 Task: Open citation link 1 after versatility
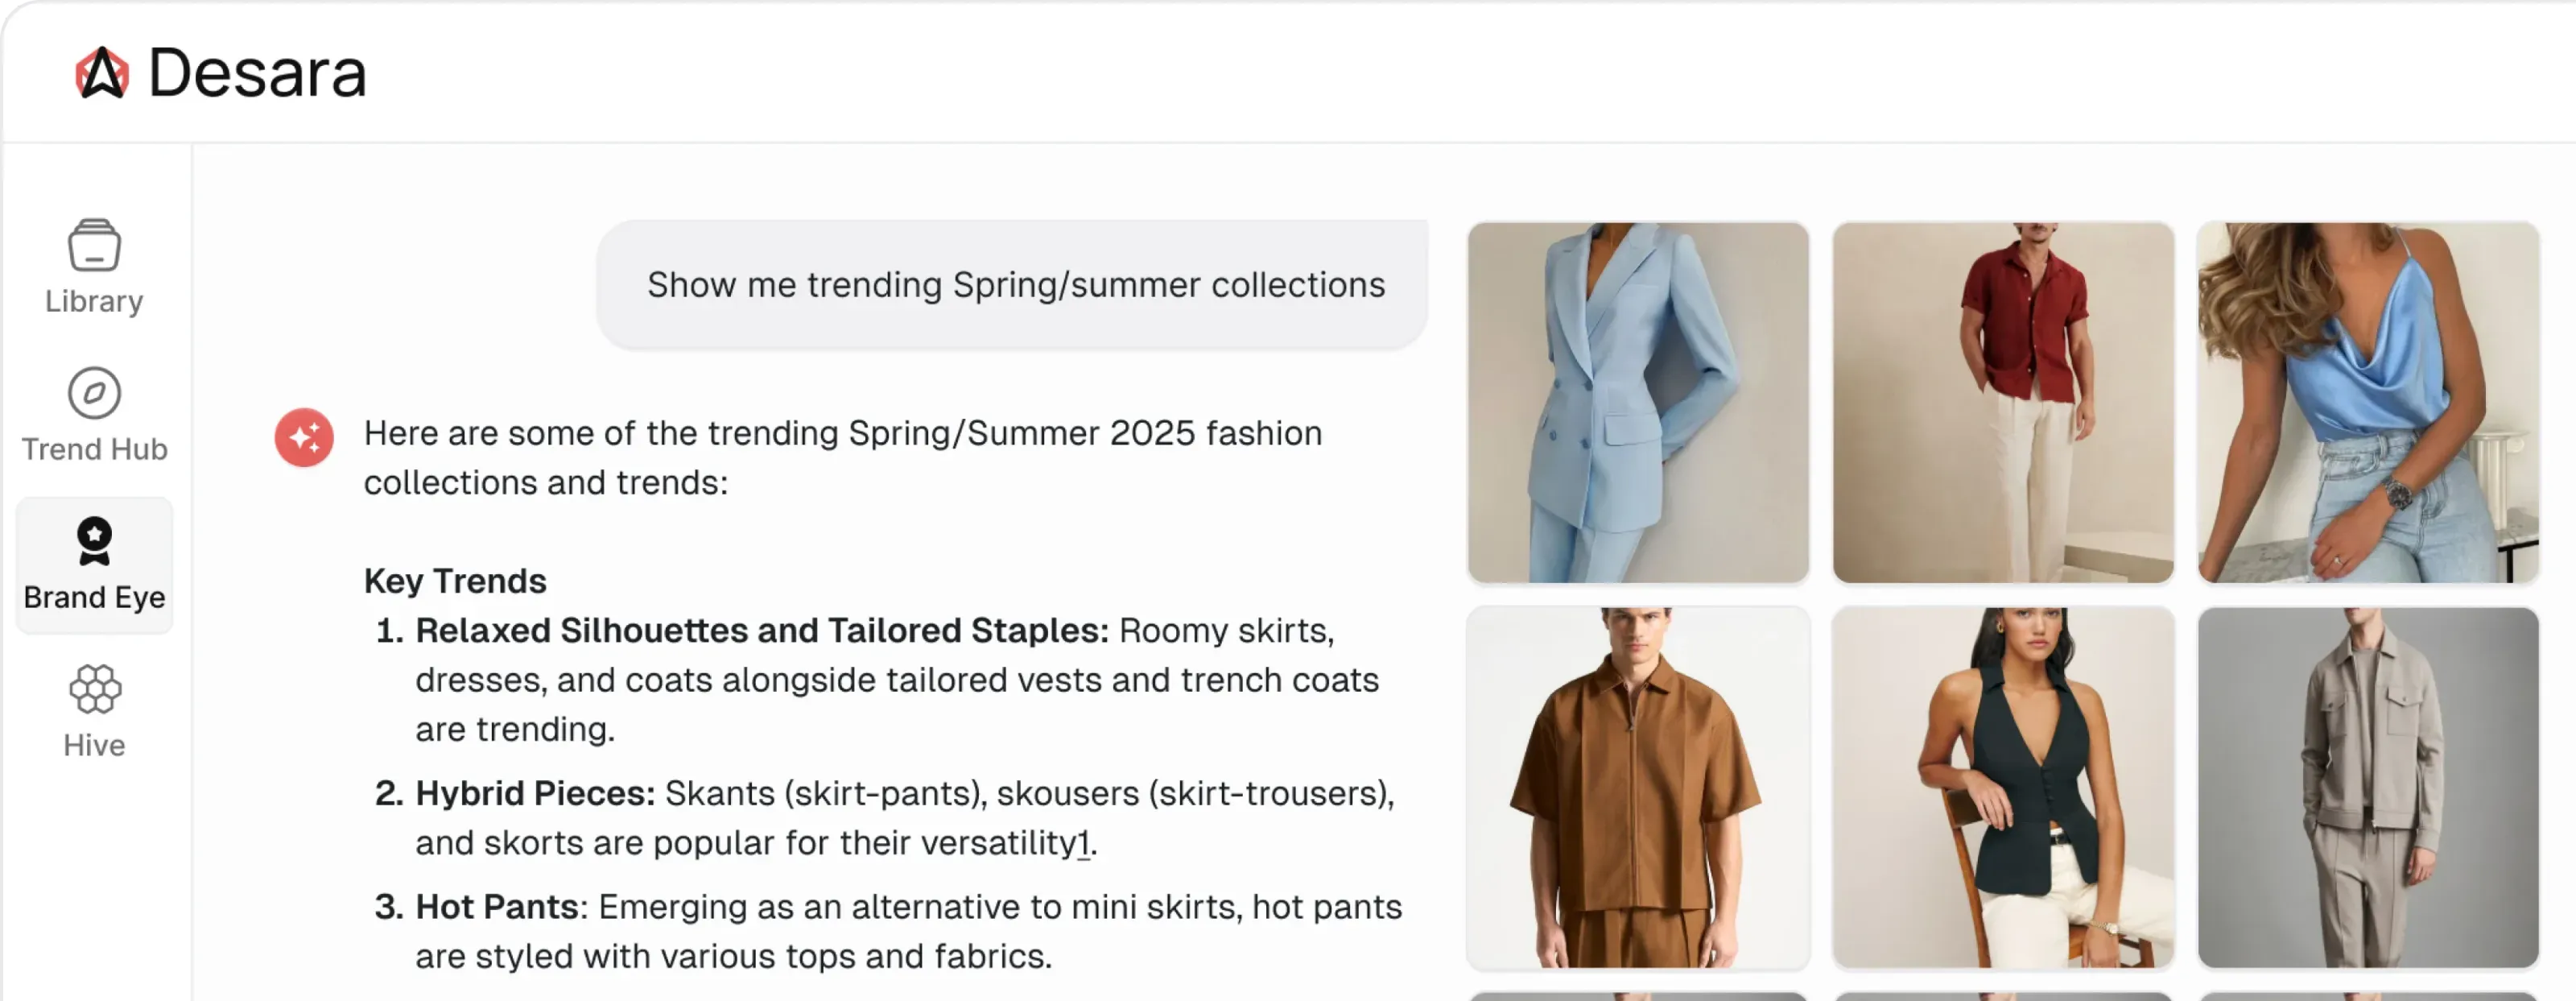(1083, 843)
